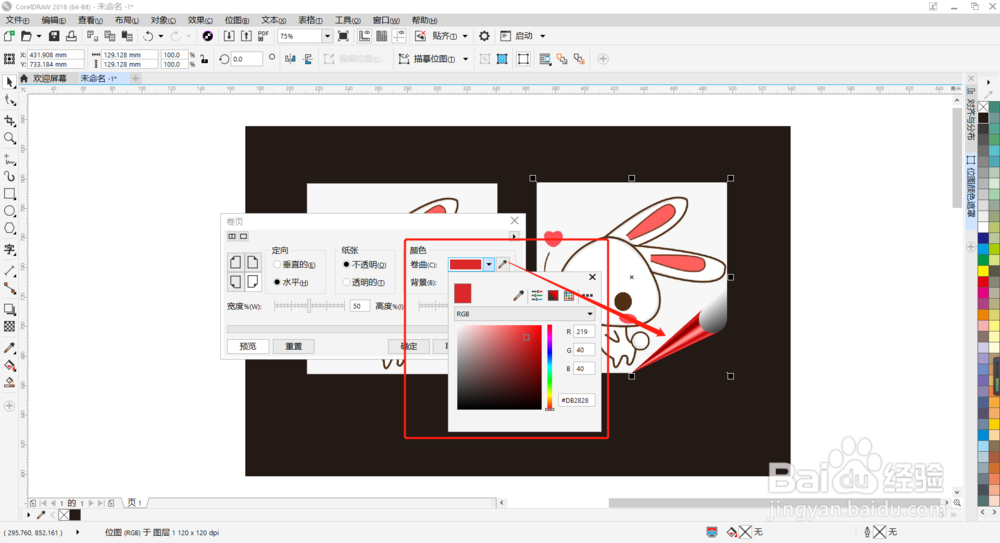Screen dimensions: 1000x543
Task: Click the R value 219 field
Action: click(584, 332)
